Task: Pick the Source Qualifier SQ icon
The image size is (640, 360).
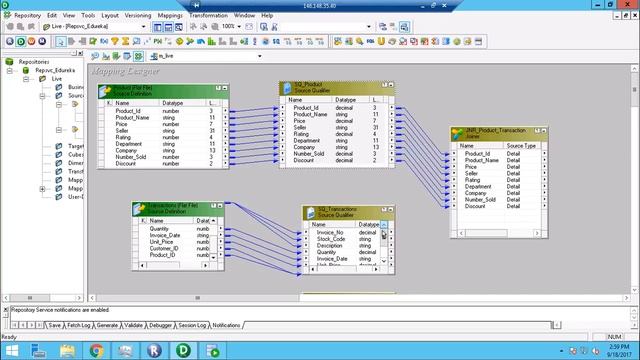Action: click(x=276, y=41)
